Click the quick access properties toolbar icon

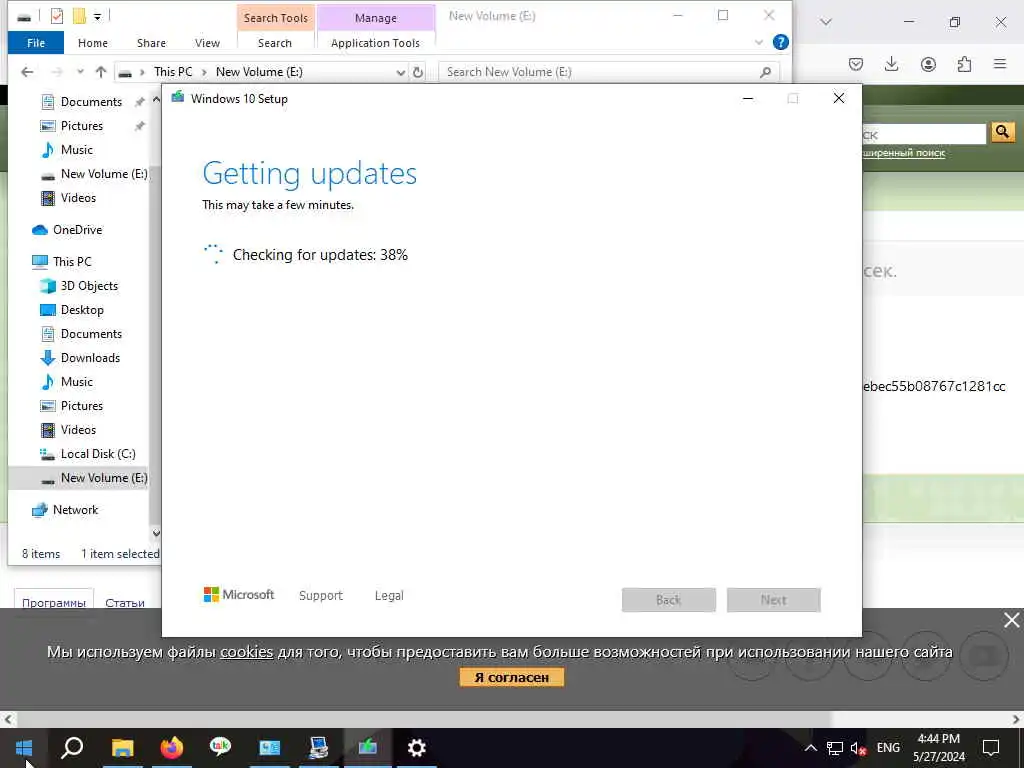(57, 16)
